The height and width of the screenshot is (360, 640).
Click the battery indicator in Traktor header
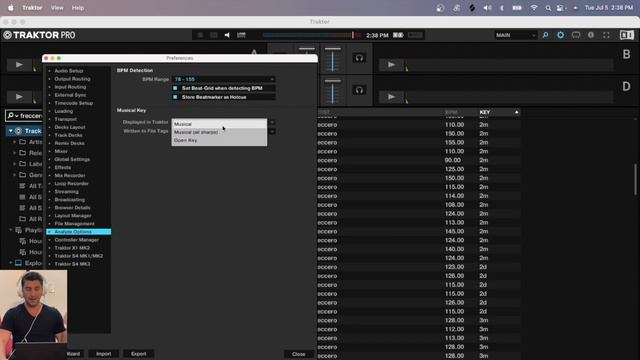[x=398, y=35]
